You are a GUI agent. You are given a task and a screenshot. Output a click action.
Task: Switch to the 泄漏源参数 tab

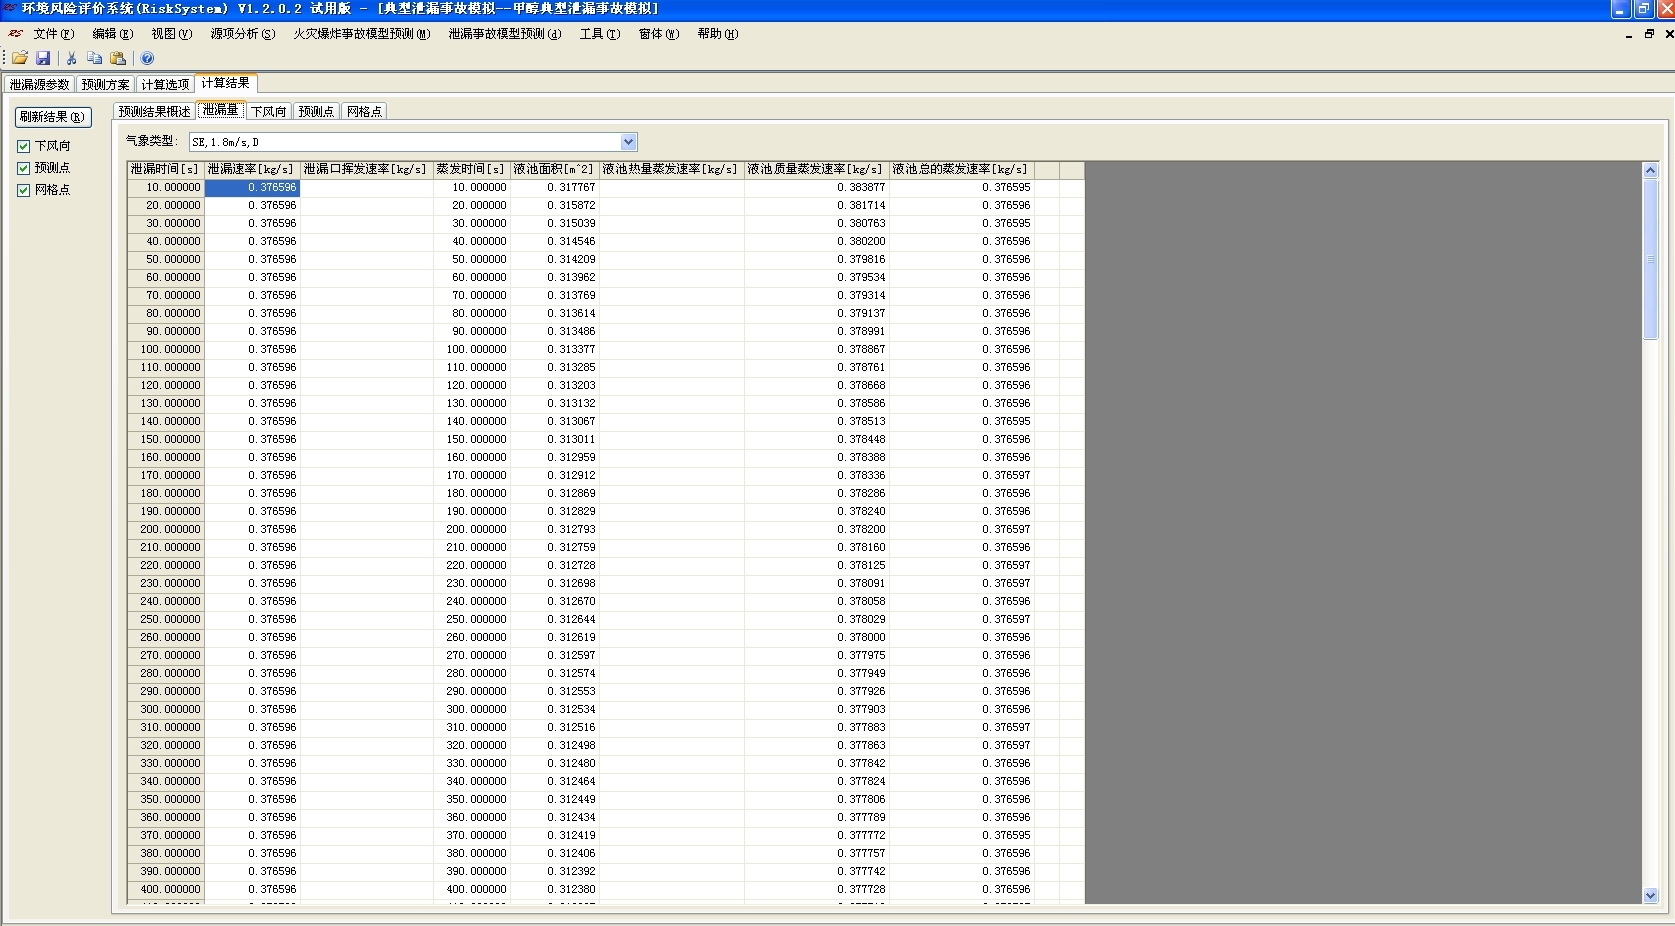(x=40, y=84)
